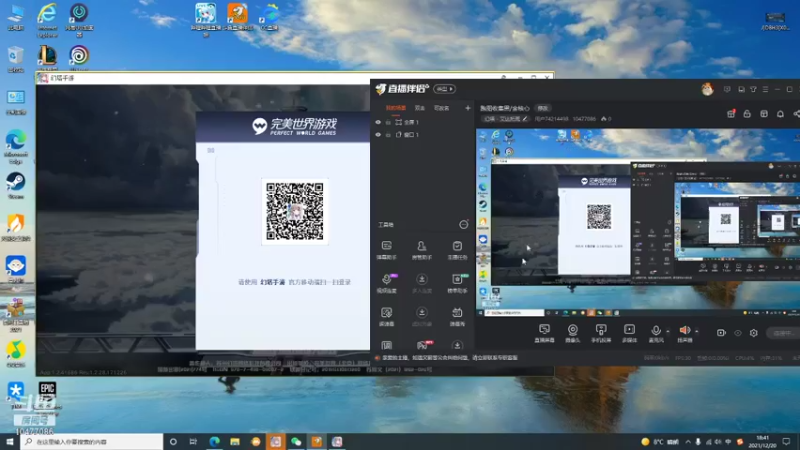Screen dimensions: 800x450
Task: Open Microsoft Edge from the taskbar
Action: (214, 442)
